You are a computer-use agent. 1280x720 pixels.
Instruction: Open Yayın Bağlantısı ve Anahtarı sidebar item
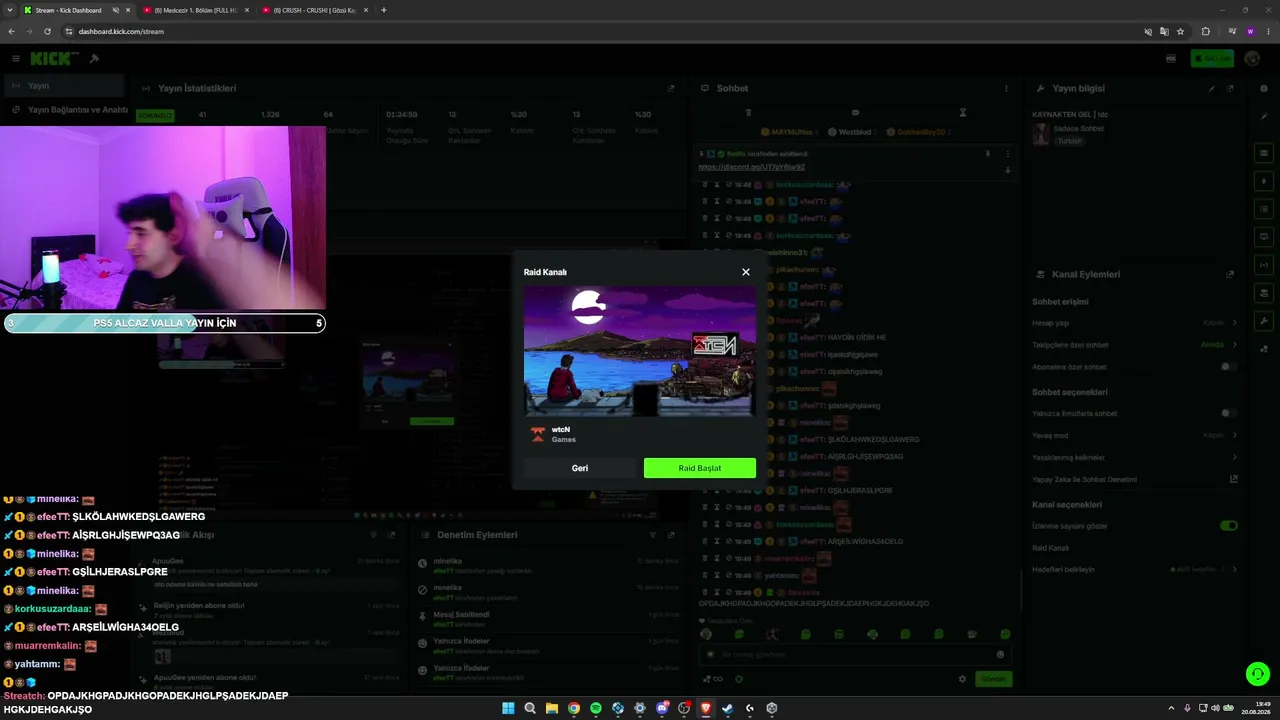pos(68,110)
